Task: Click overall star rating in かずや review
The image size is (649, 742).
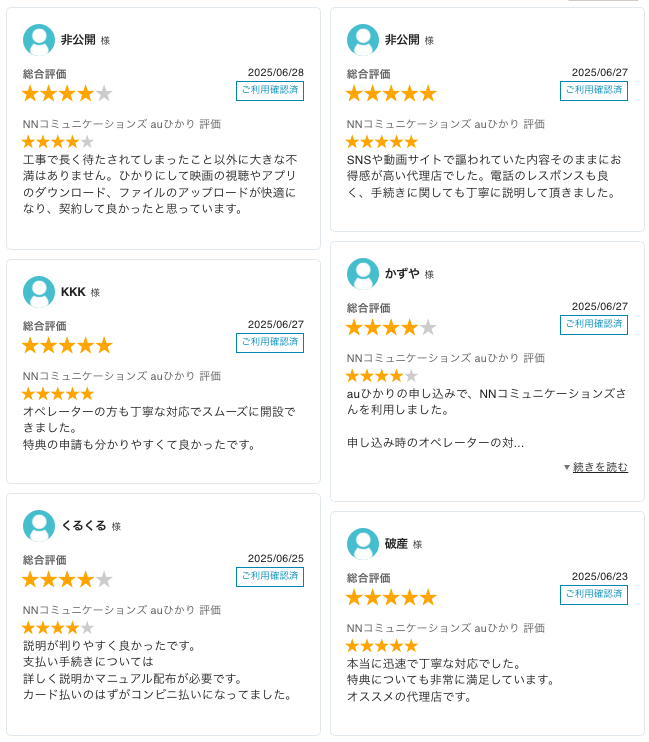Action: click(391, 327)
